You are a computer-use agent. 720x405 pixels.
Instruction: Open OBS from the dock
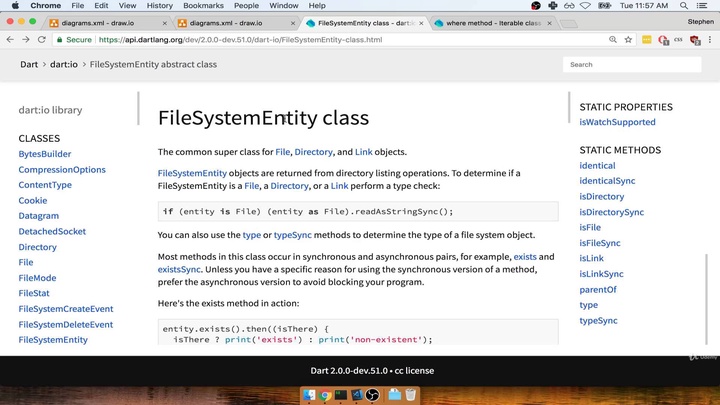point(373,395)
